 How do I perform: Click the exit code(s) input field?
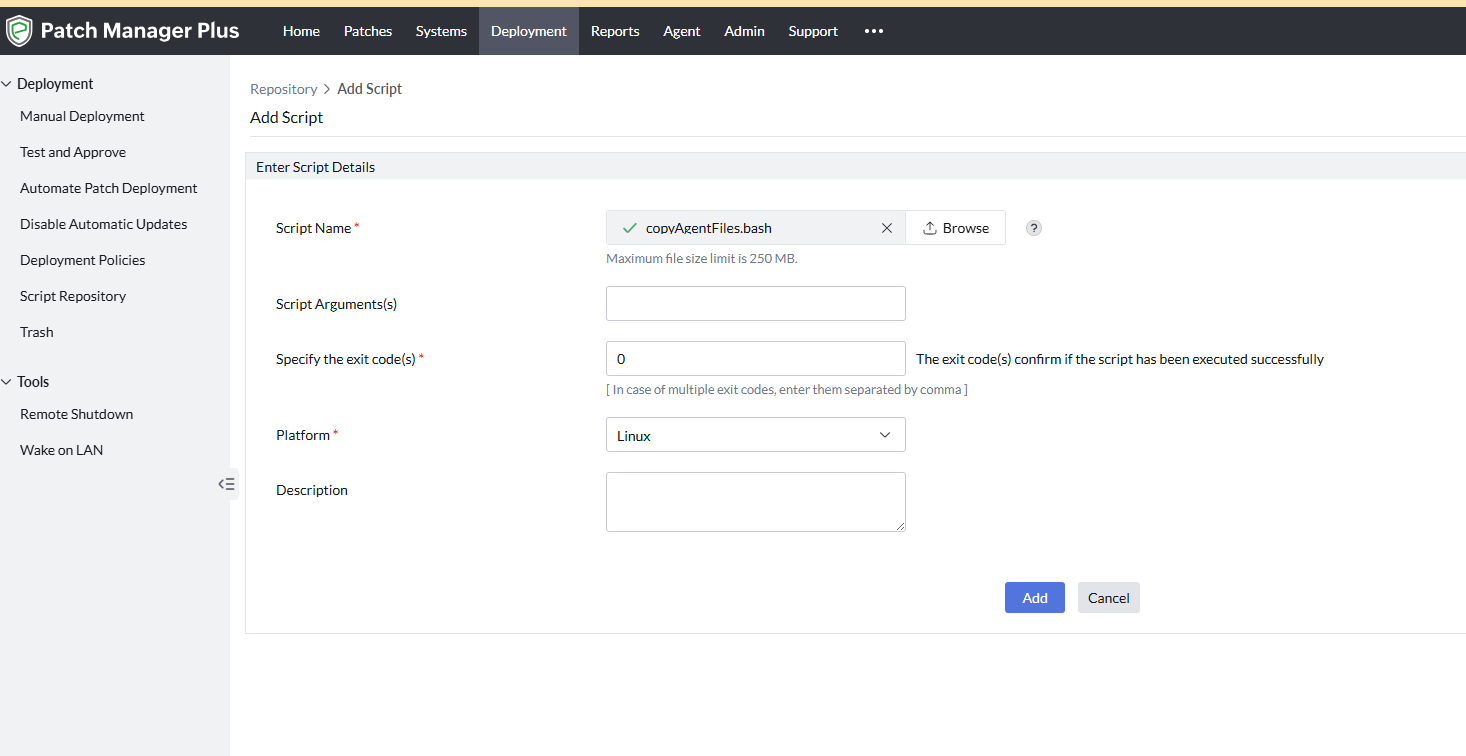[755, 359]
